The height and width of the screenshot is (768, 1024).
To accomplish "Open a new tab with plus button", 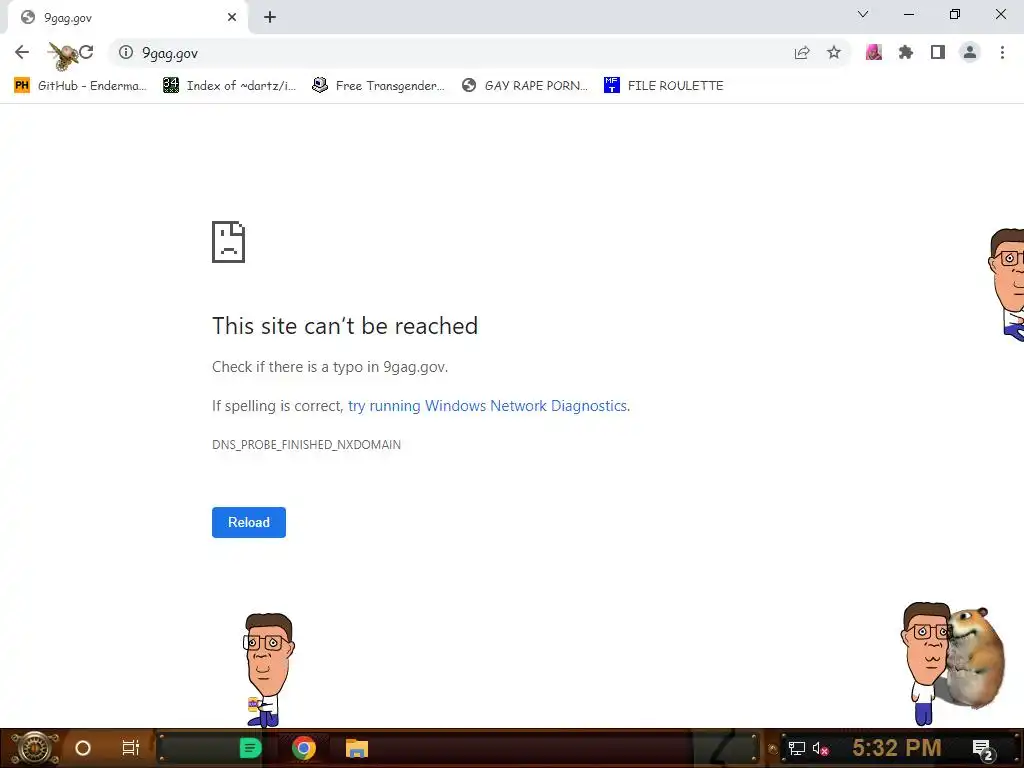I will tap(270, 18).
